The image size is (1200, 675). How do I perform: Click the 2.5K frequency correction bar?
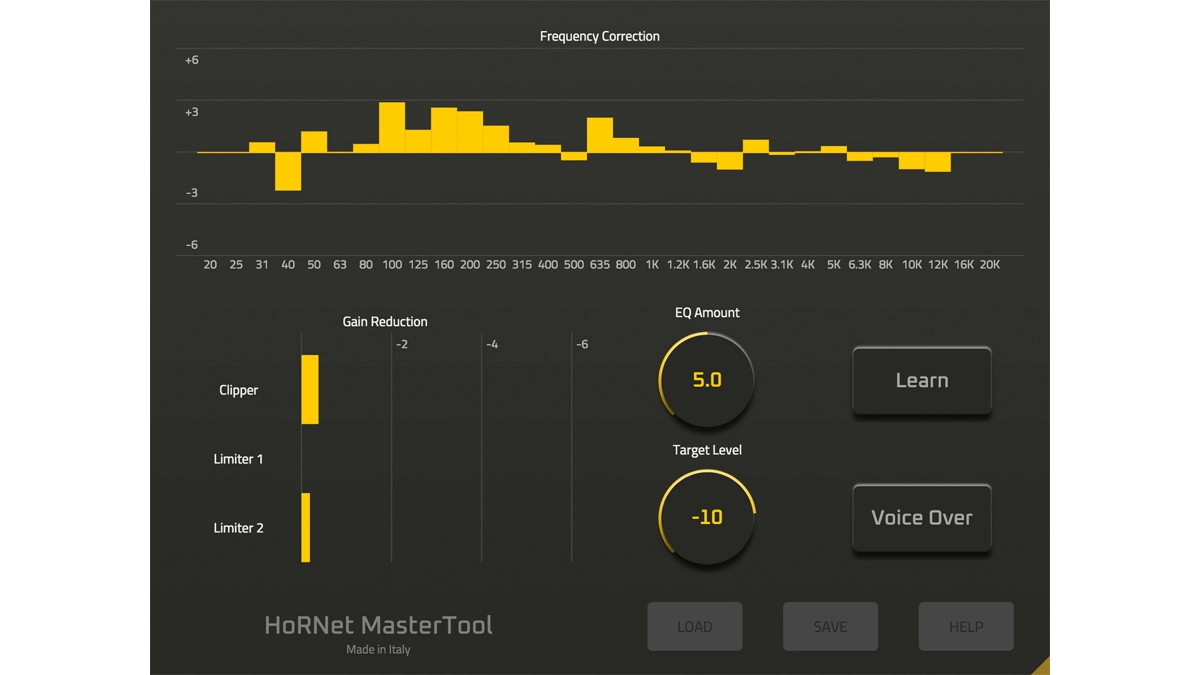[x=756, y=146]
